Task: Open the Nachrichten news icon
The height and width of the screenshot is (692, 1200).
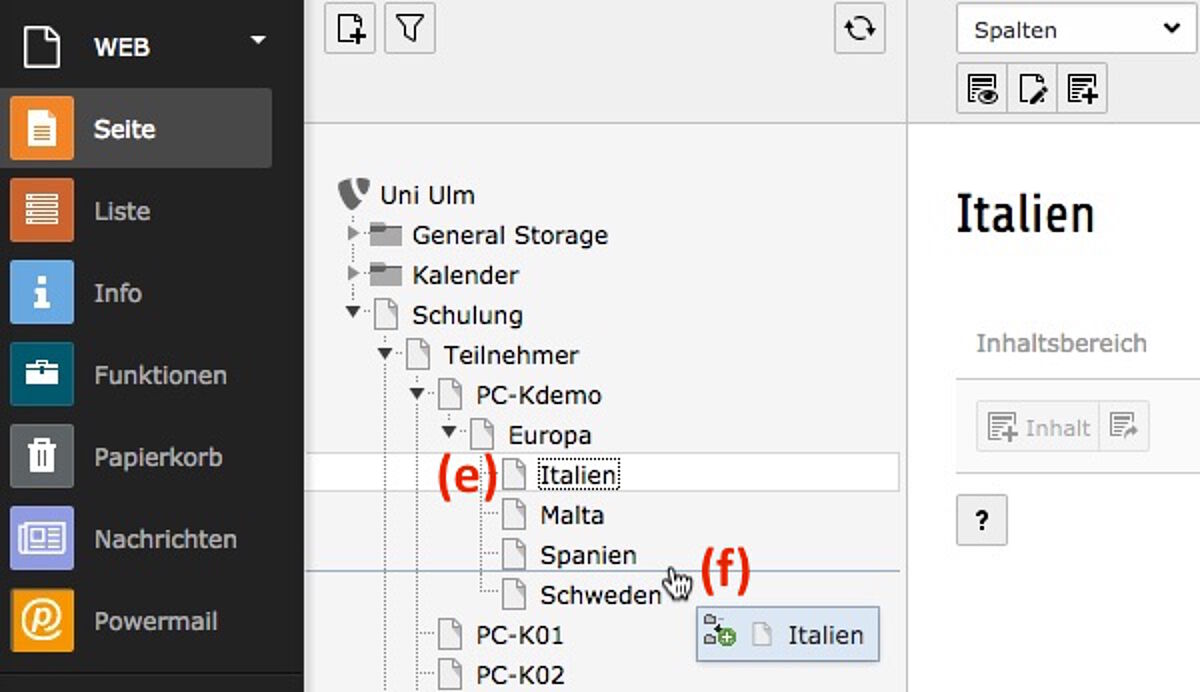Action: 42,538
